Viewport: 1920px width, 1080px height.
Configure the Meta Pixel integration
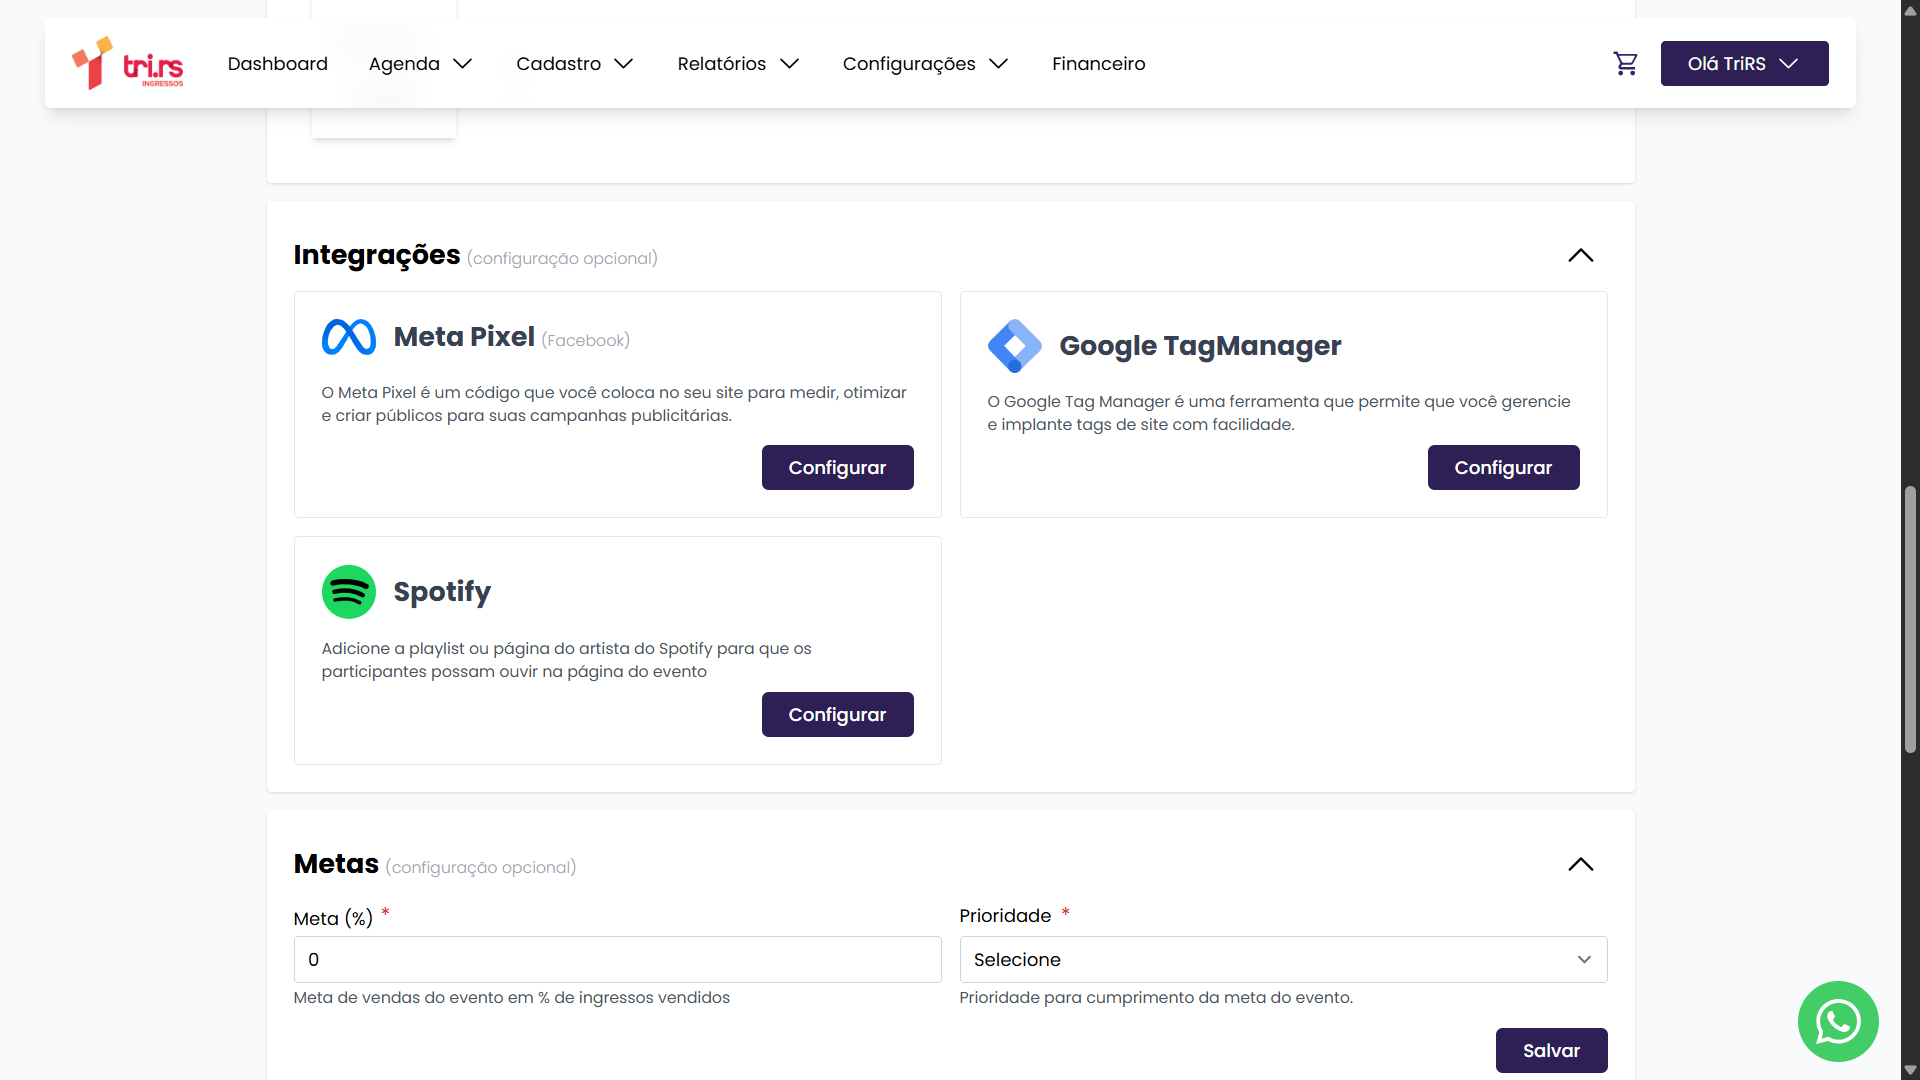[837, 468]
